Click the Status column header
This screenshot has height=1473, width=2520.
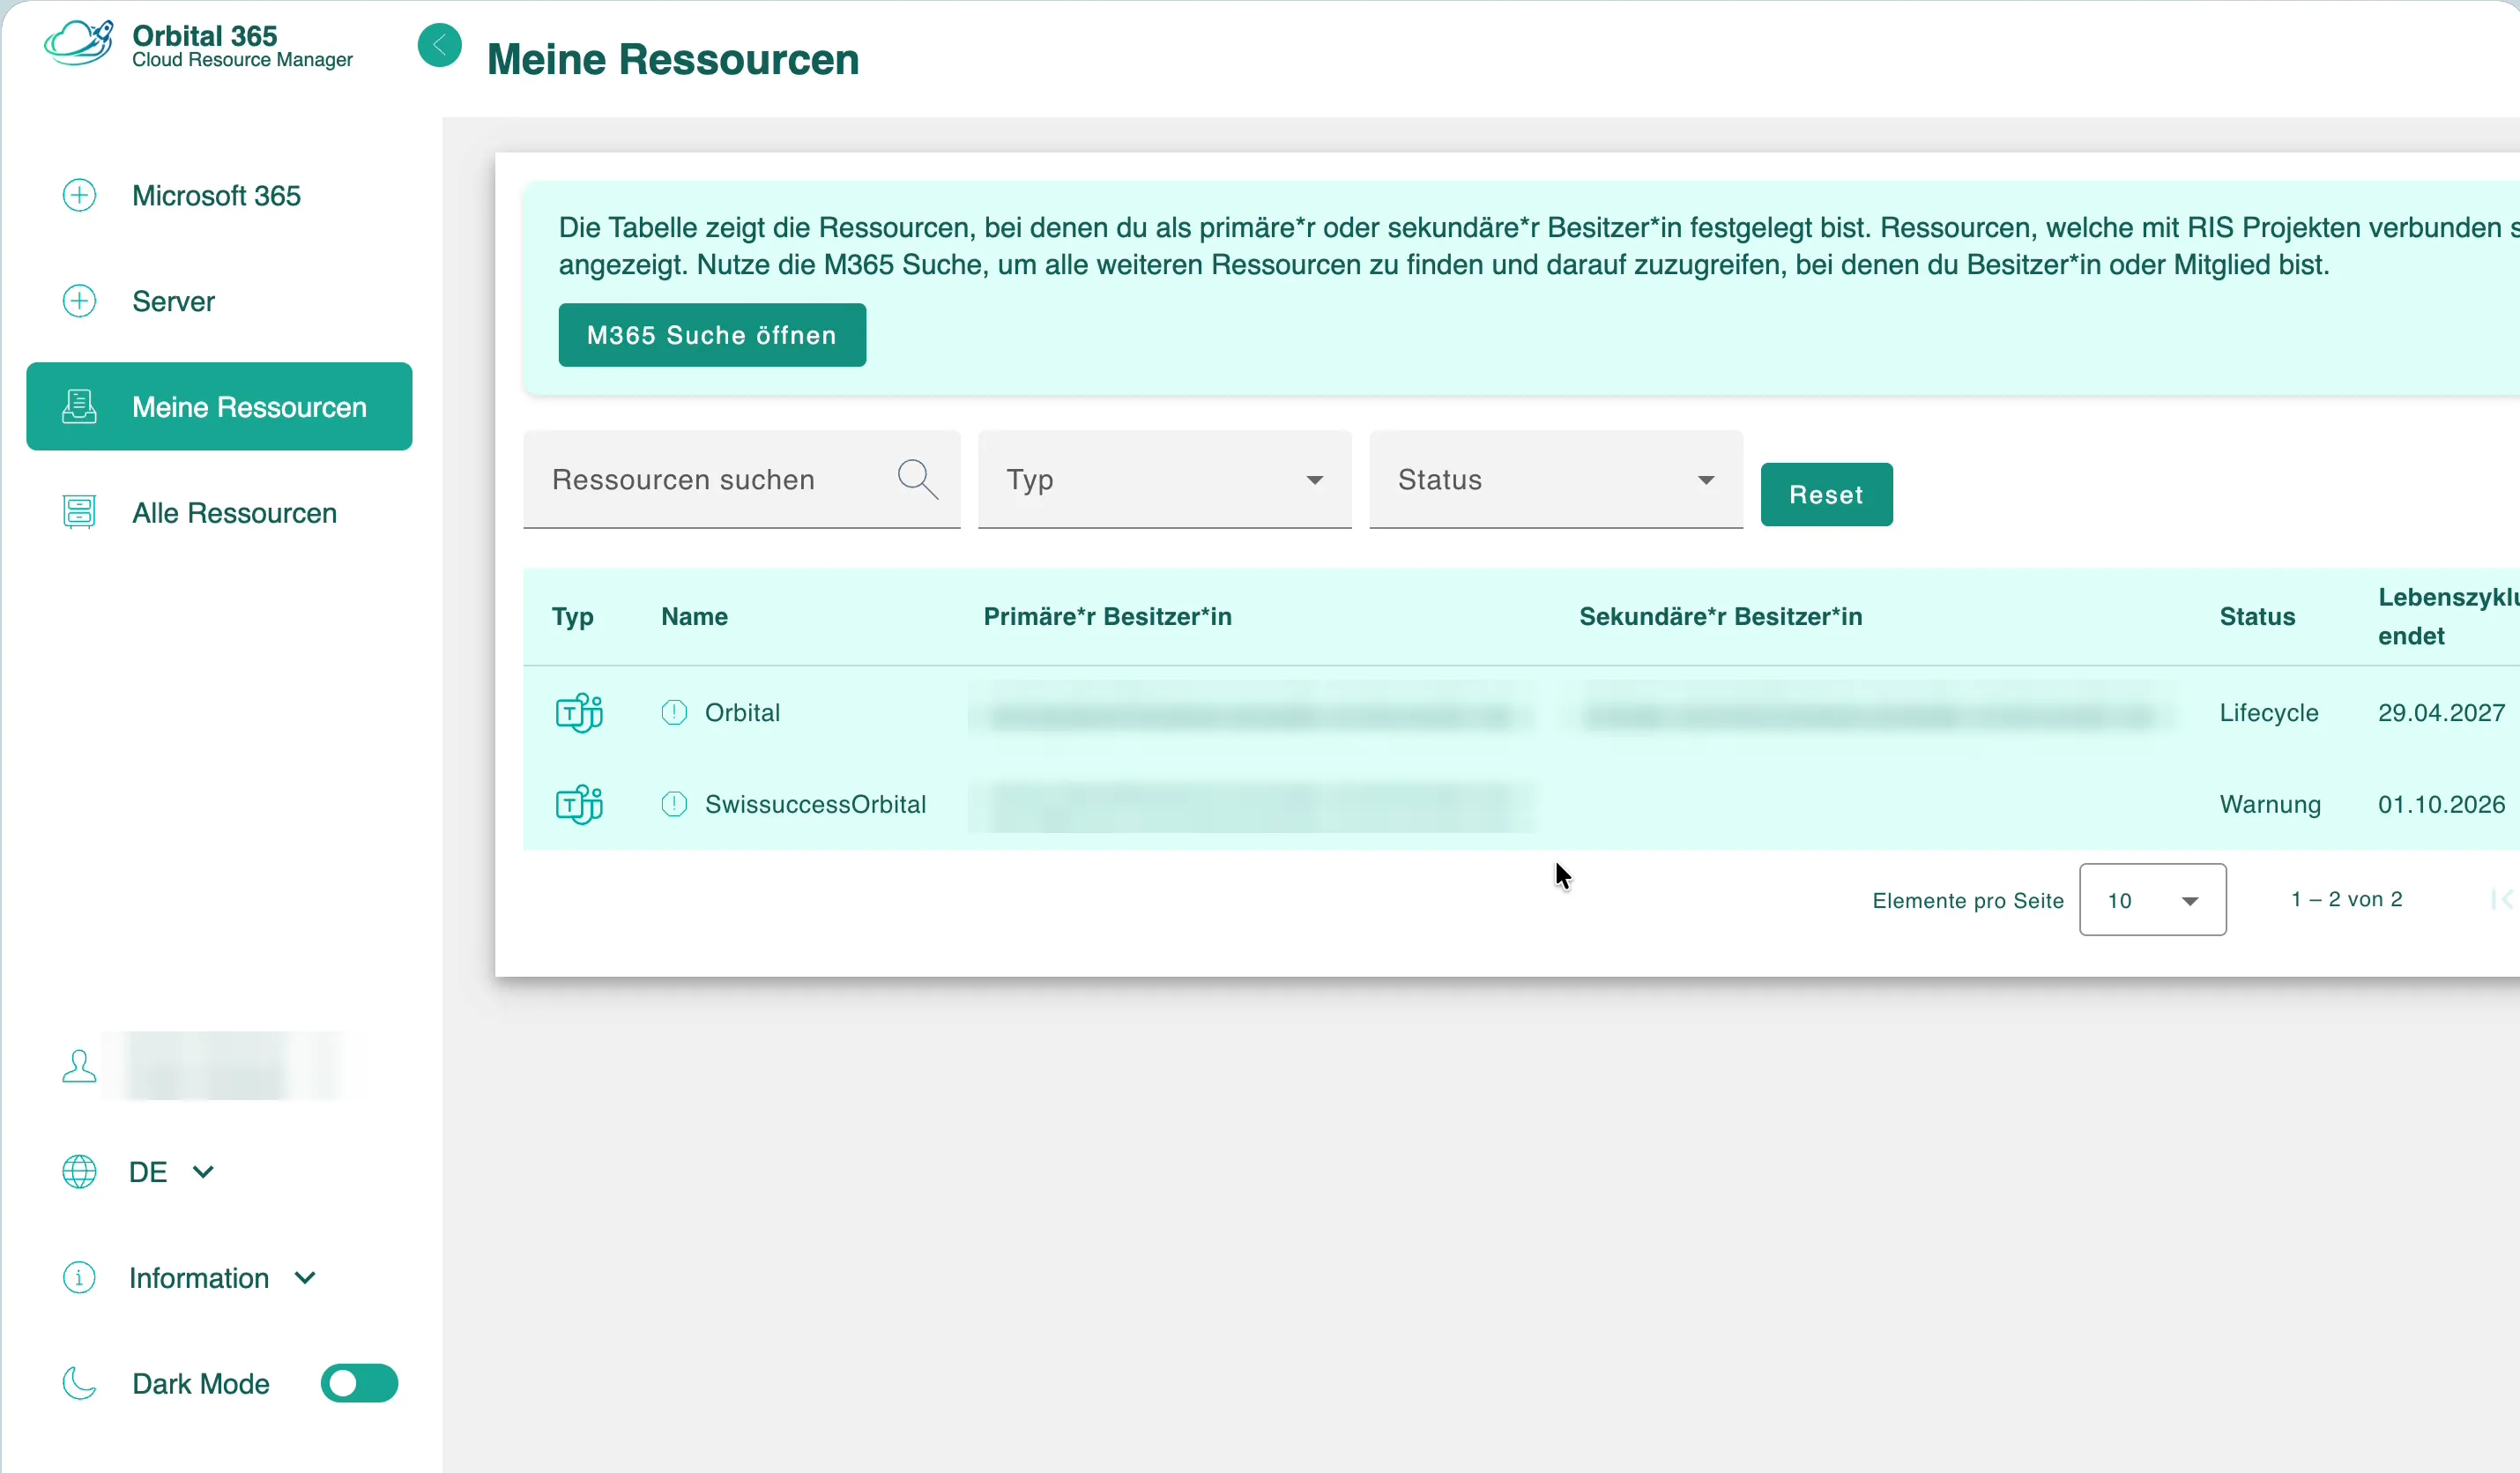[x=2257, y=617]
